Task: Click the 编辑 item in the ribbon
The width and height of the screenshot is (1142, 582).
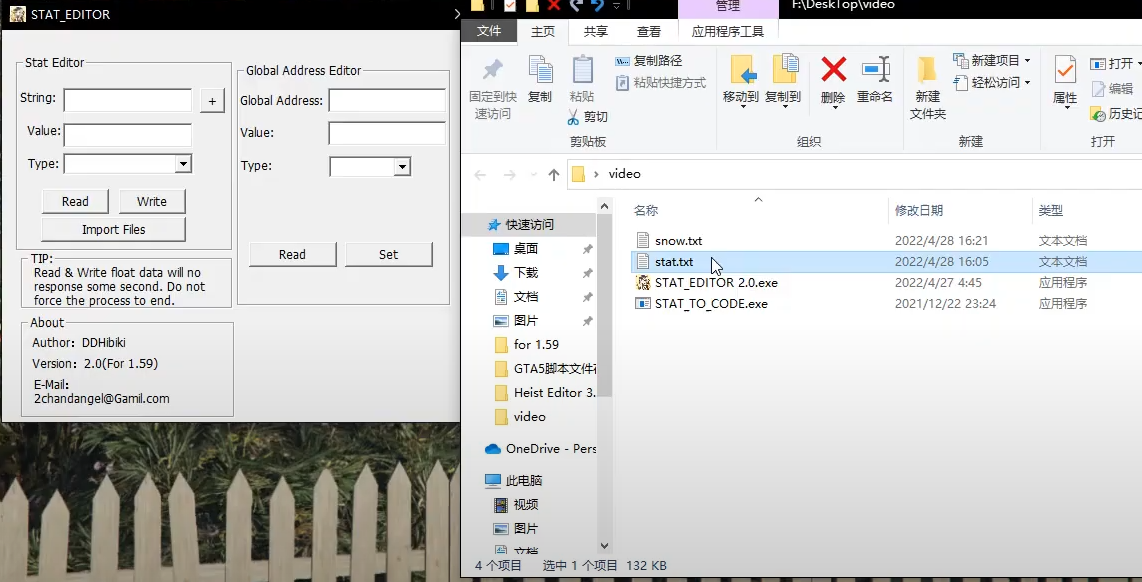Action: [x=1112, y=89]
